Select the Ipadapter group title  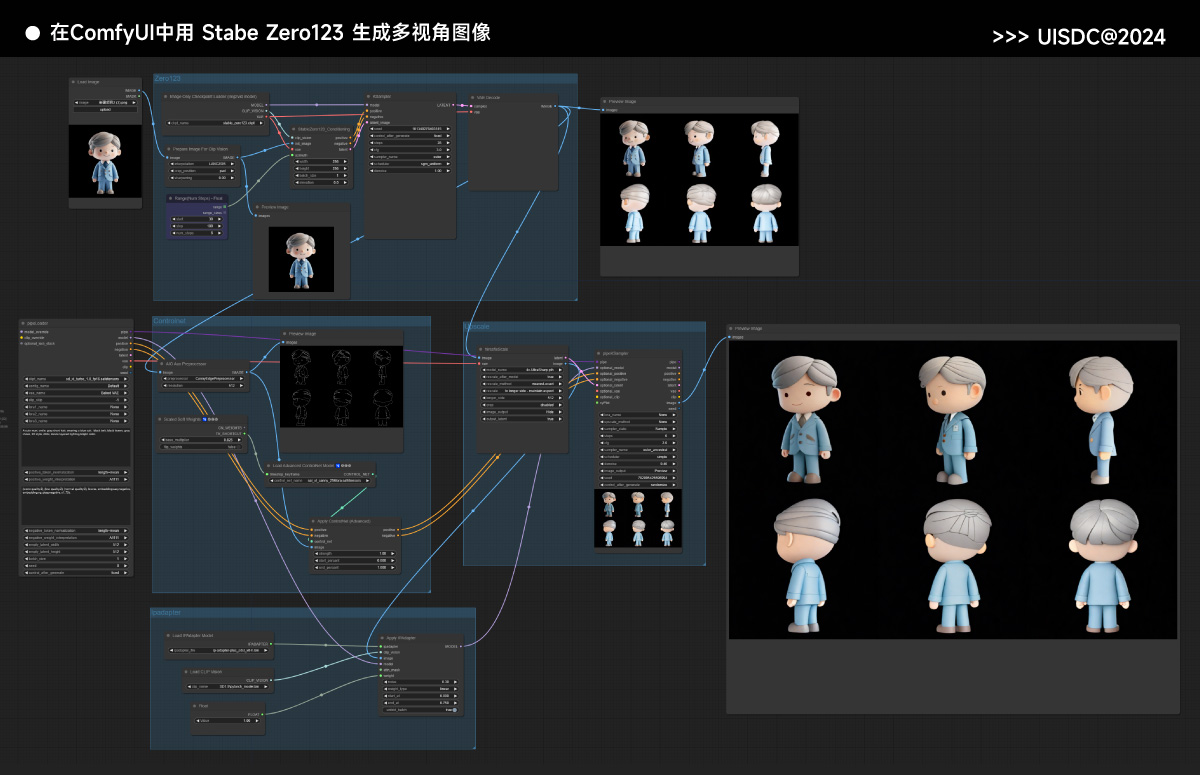pyautogui.click(x=166, y=612)
